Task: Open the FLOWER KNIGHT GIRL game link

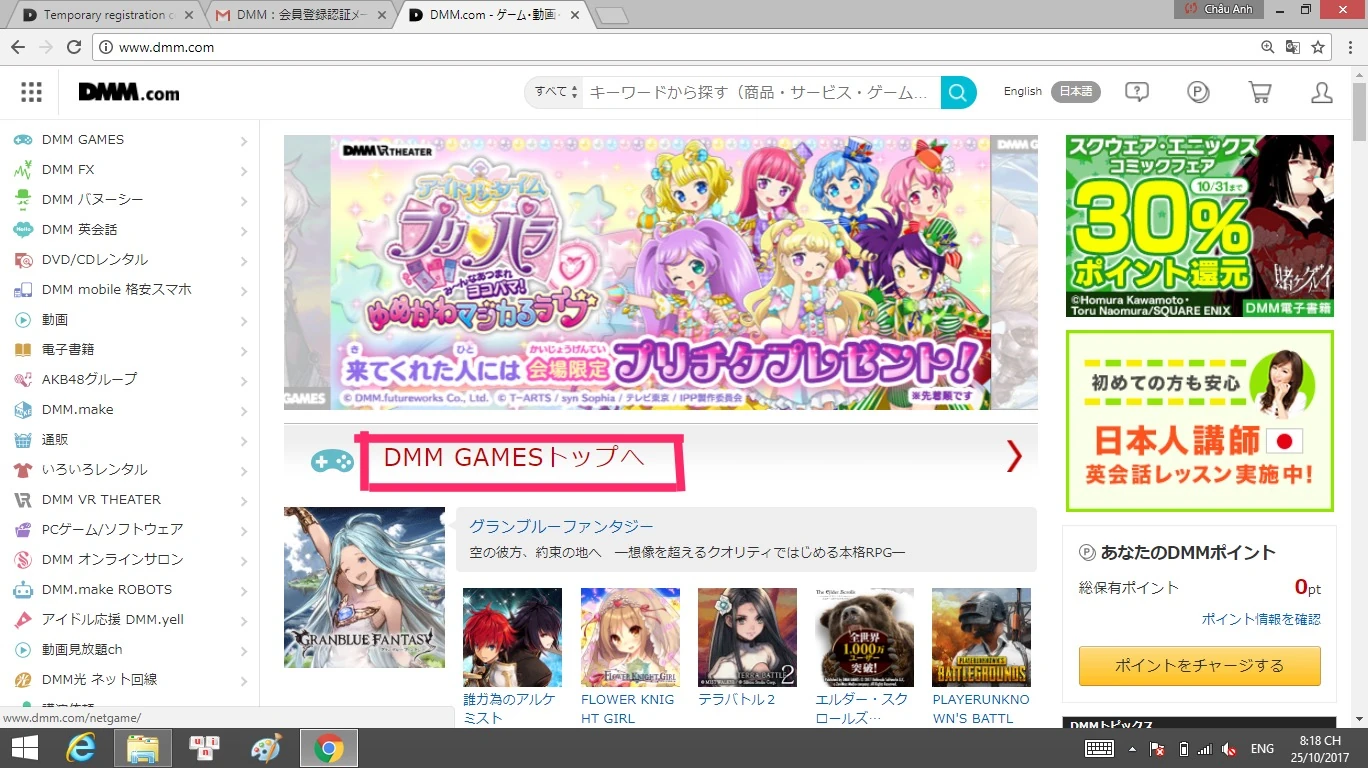Action: pos(630,708)
